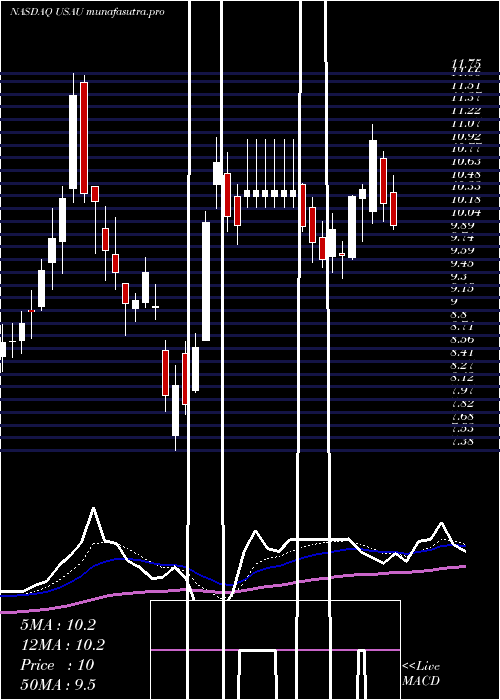Click the tallest red candle near the 11.5 peak
Viewport: 500px width, 700px height.
84,138
